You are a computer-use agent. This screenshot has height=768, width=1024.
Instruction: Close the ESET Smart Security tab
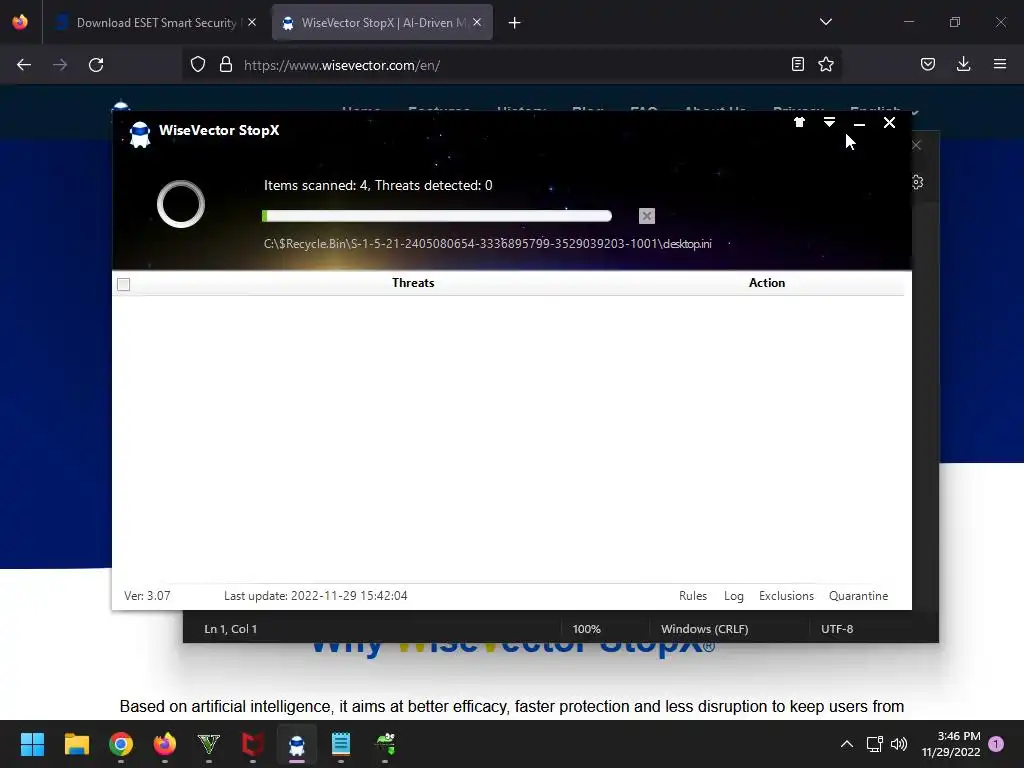[252, 22]
